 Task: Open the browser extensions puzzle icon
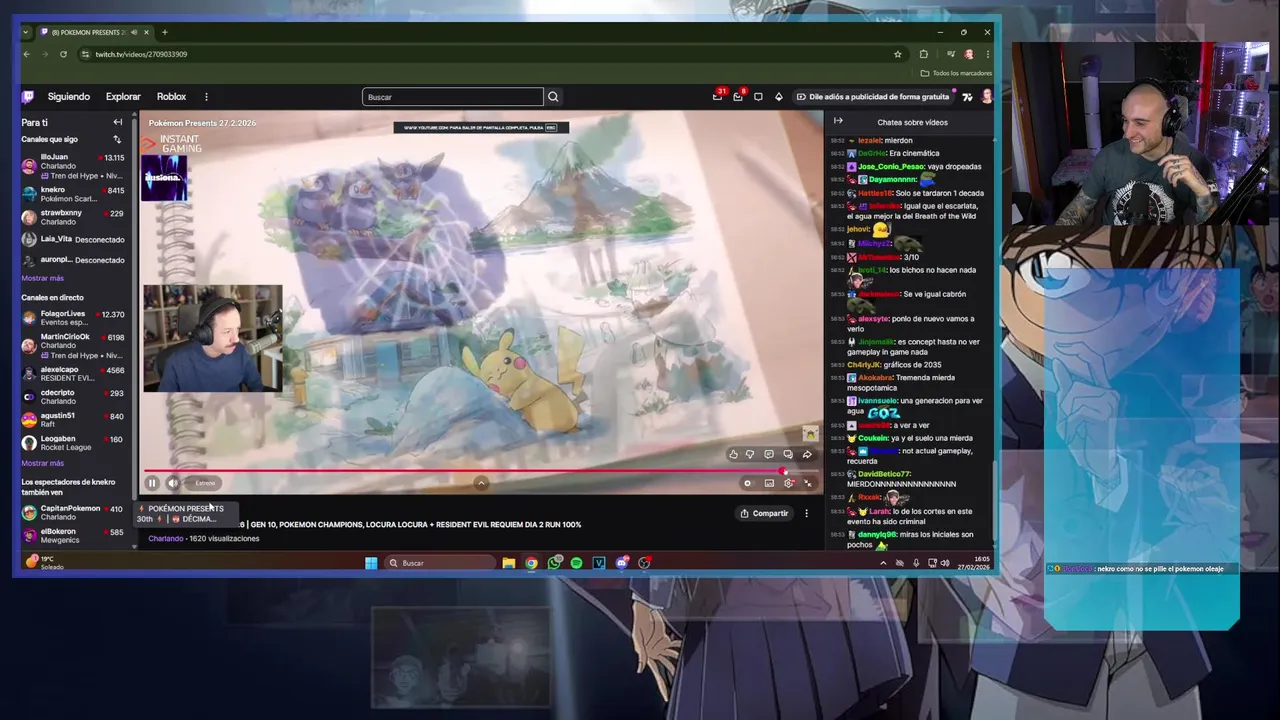pyautogui.click(x=923, y=54)
